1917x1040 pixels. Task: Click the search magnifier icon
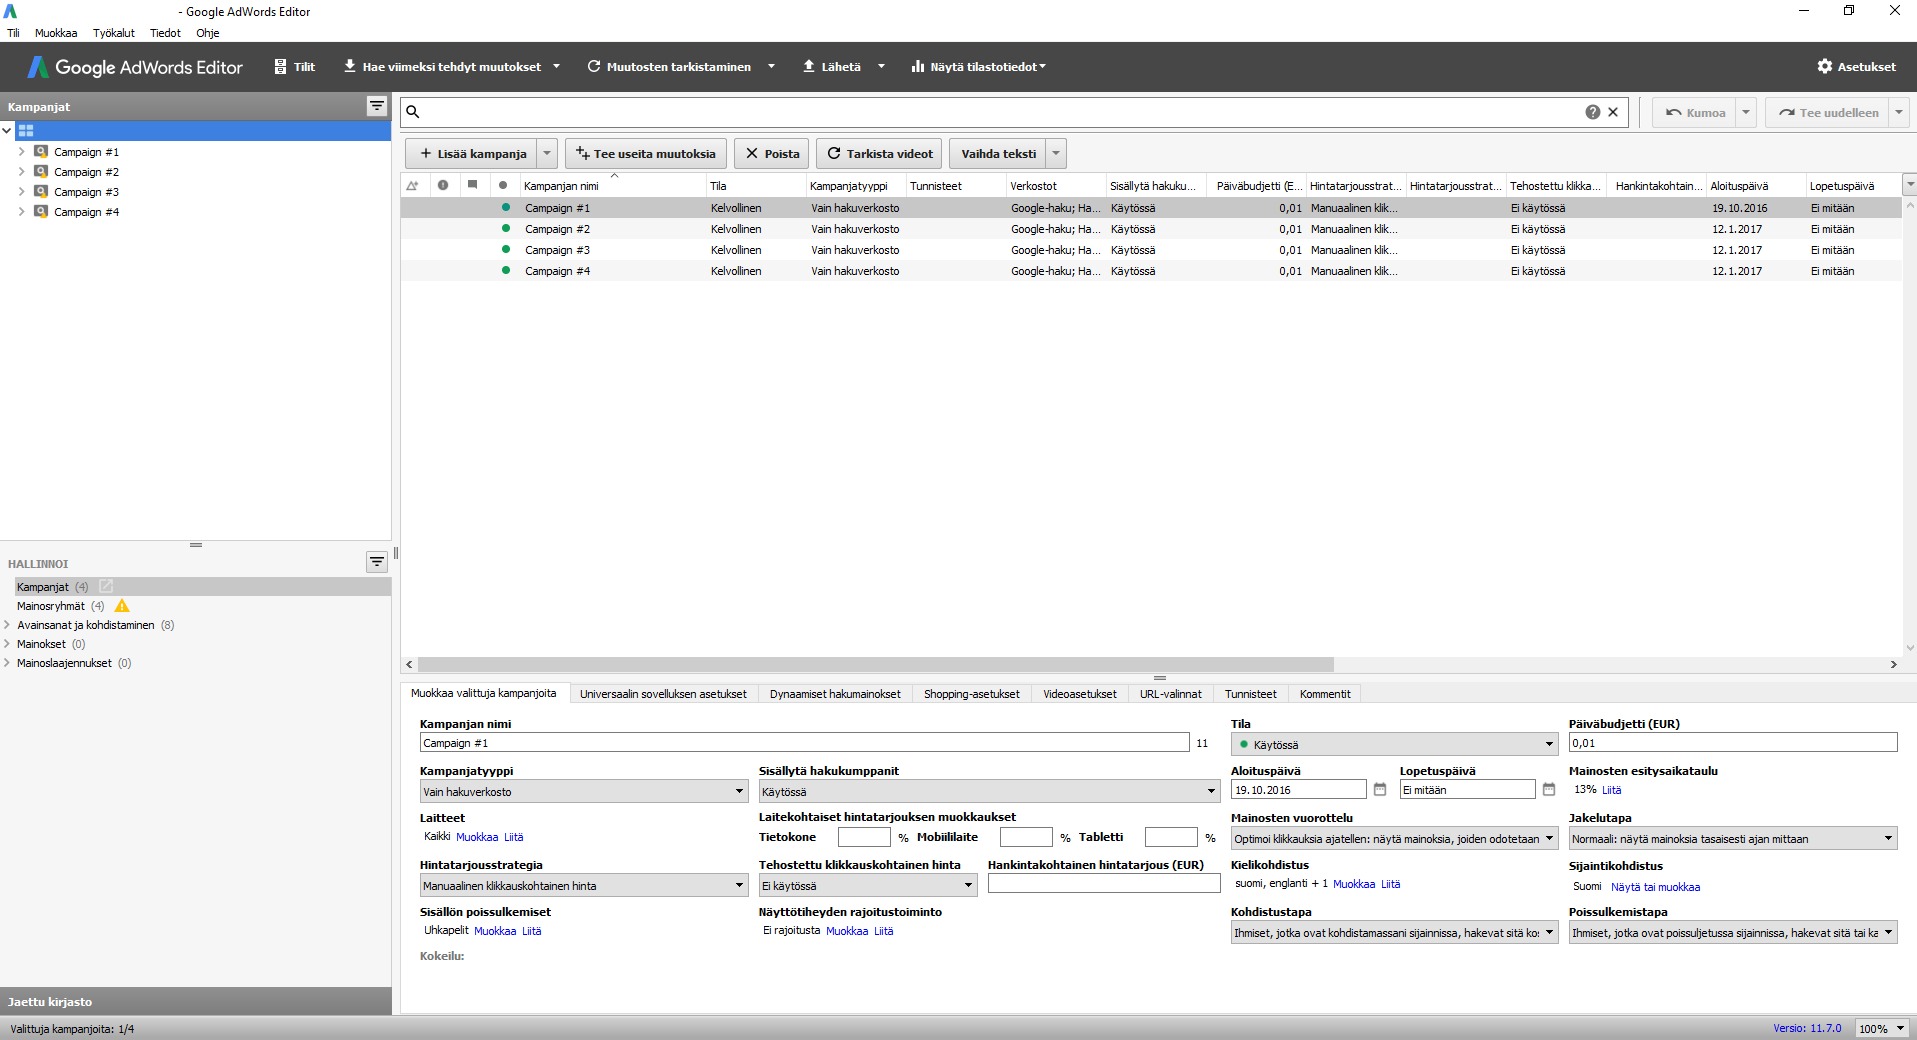tap(413, 112)
